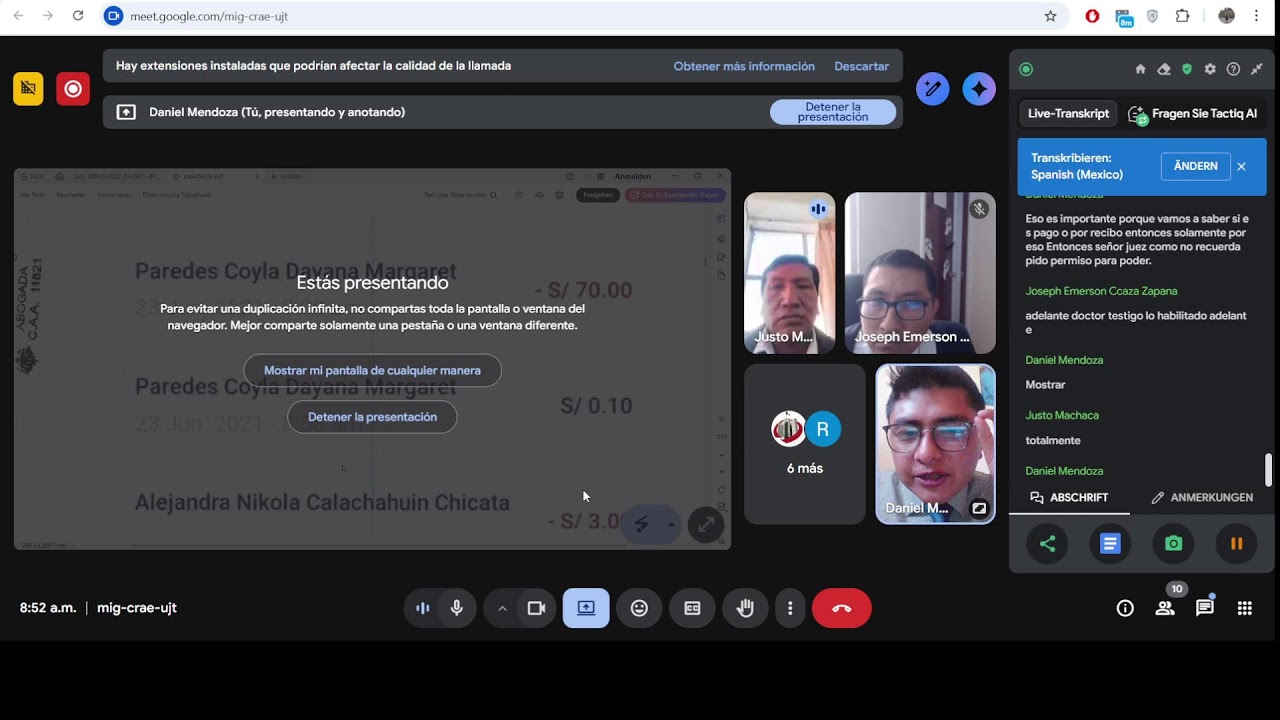This screenshot has height=720, width=1280.
Task: Collapse the Tactiq panel with shrink arrows
Action: 1257,69
